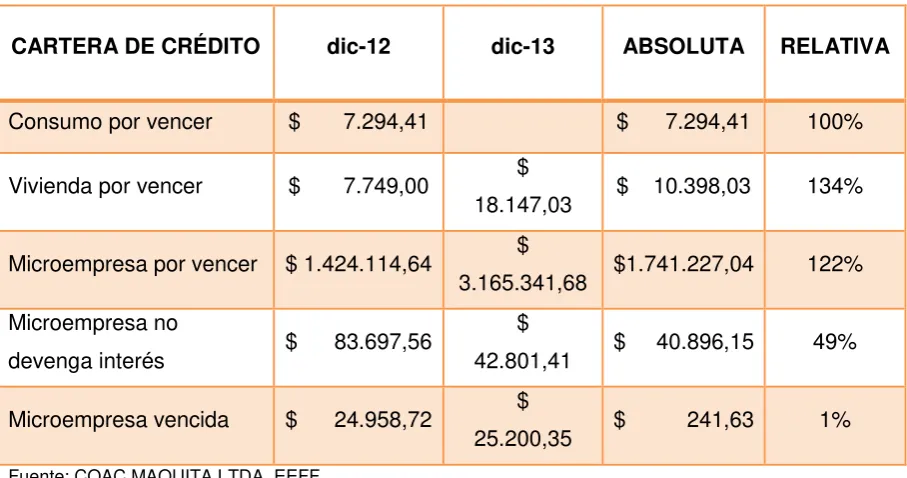907x478 pixels.
Task: Select the 134% relative value
Action: [835, 186]
